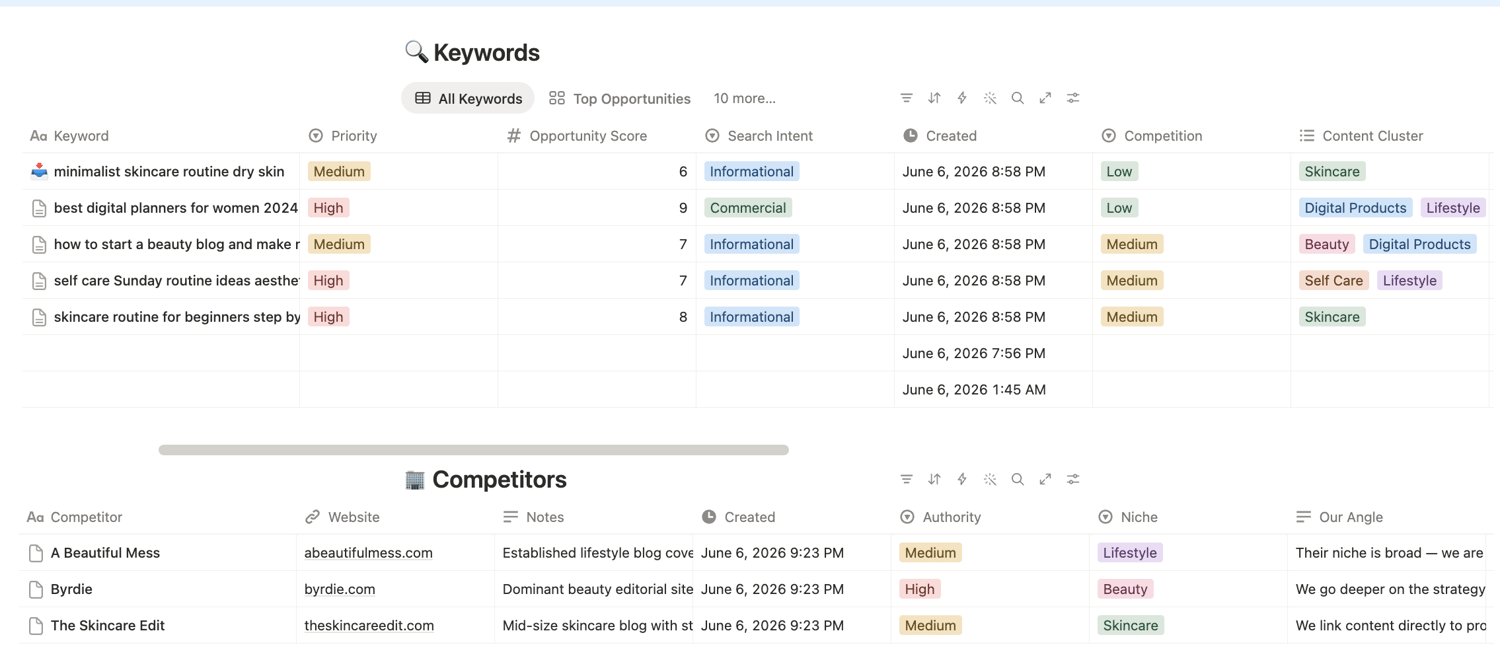The image size is (1500, 670).
Task: Click page icon of minimalist skincare routine row
Action: coord(39,171)
